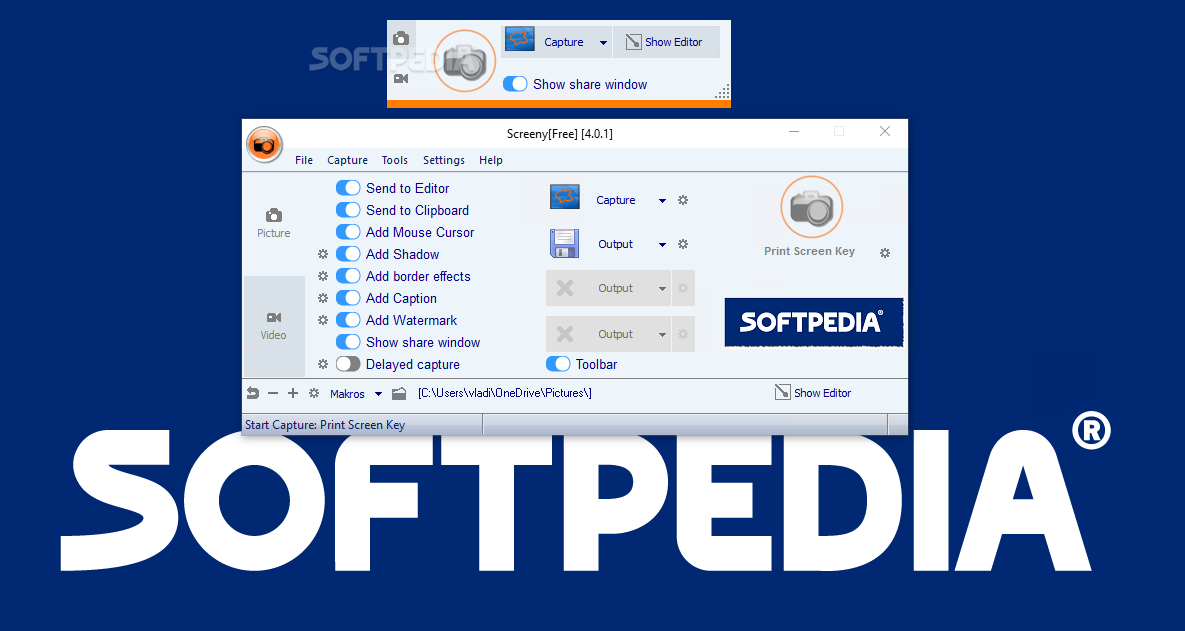This screenshot has height=631, width=1185.
Task: Switch to the Video mode tab
Action: coord(274,326)
